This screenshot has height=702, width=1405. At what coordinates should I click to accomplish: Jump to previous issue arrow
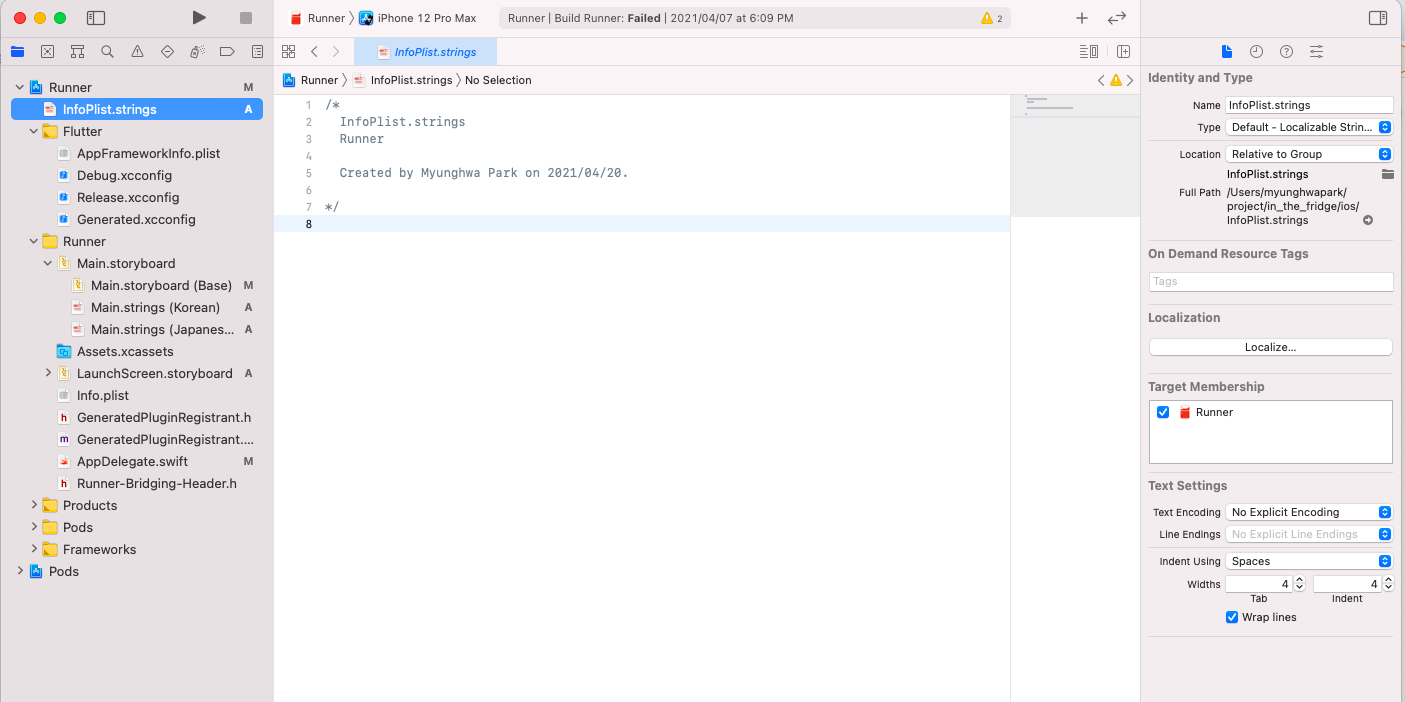1101,80
